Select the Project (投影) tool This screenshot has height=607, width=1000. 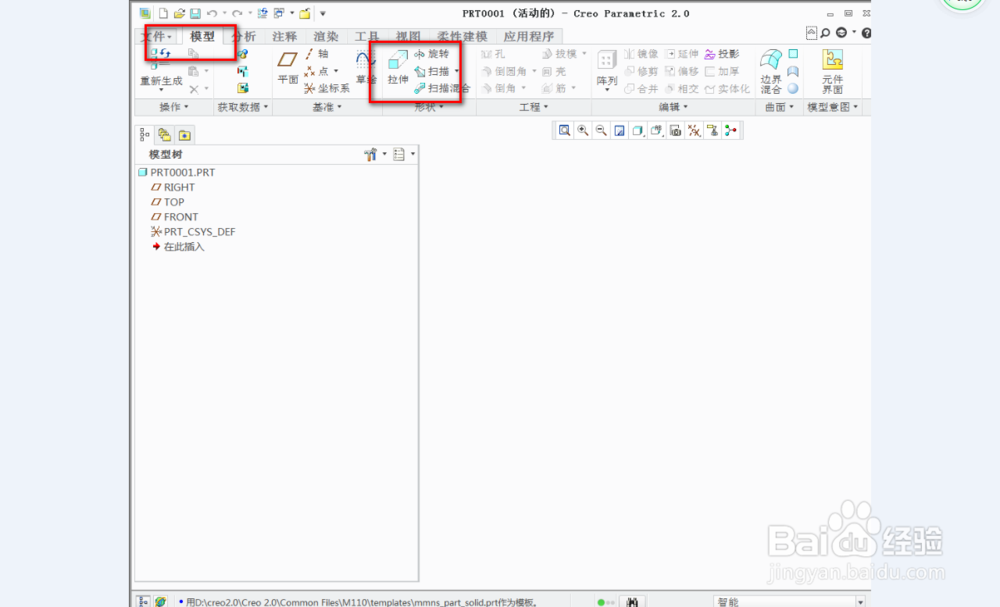(722, 54)
